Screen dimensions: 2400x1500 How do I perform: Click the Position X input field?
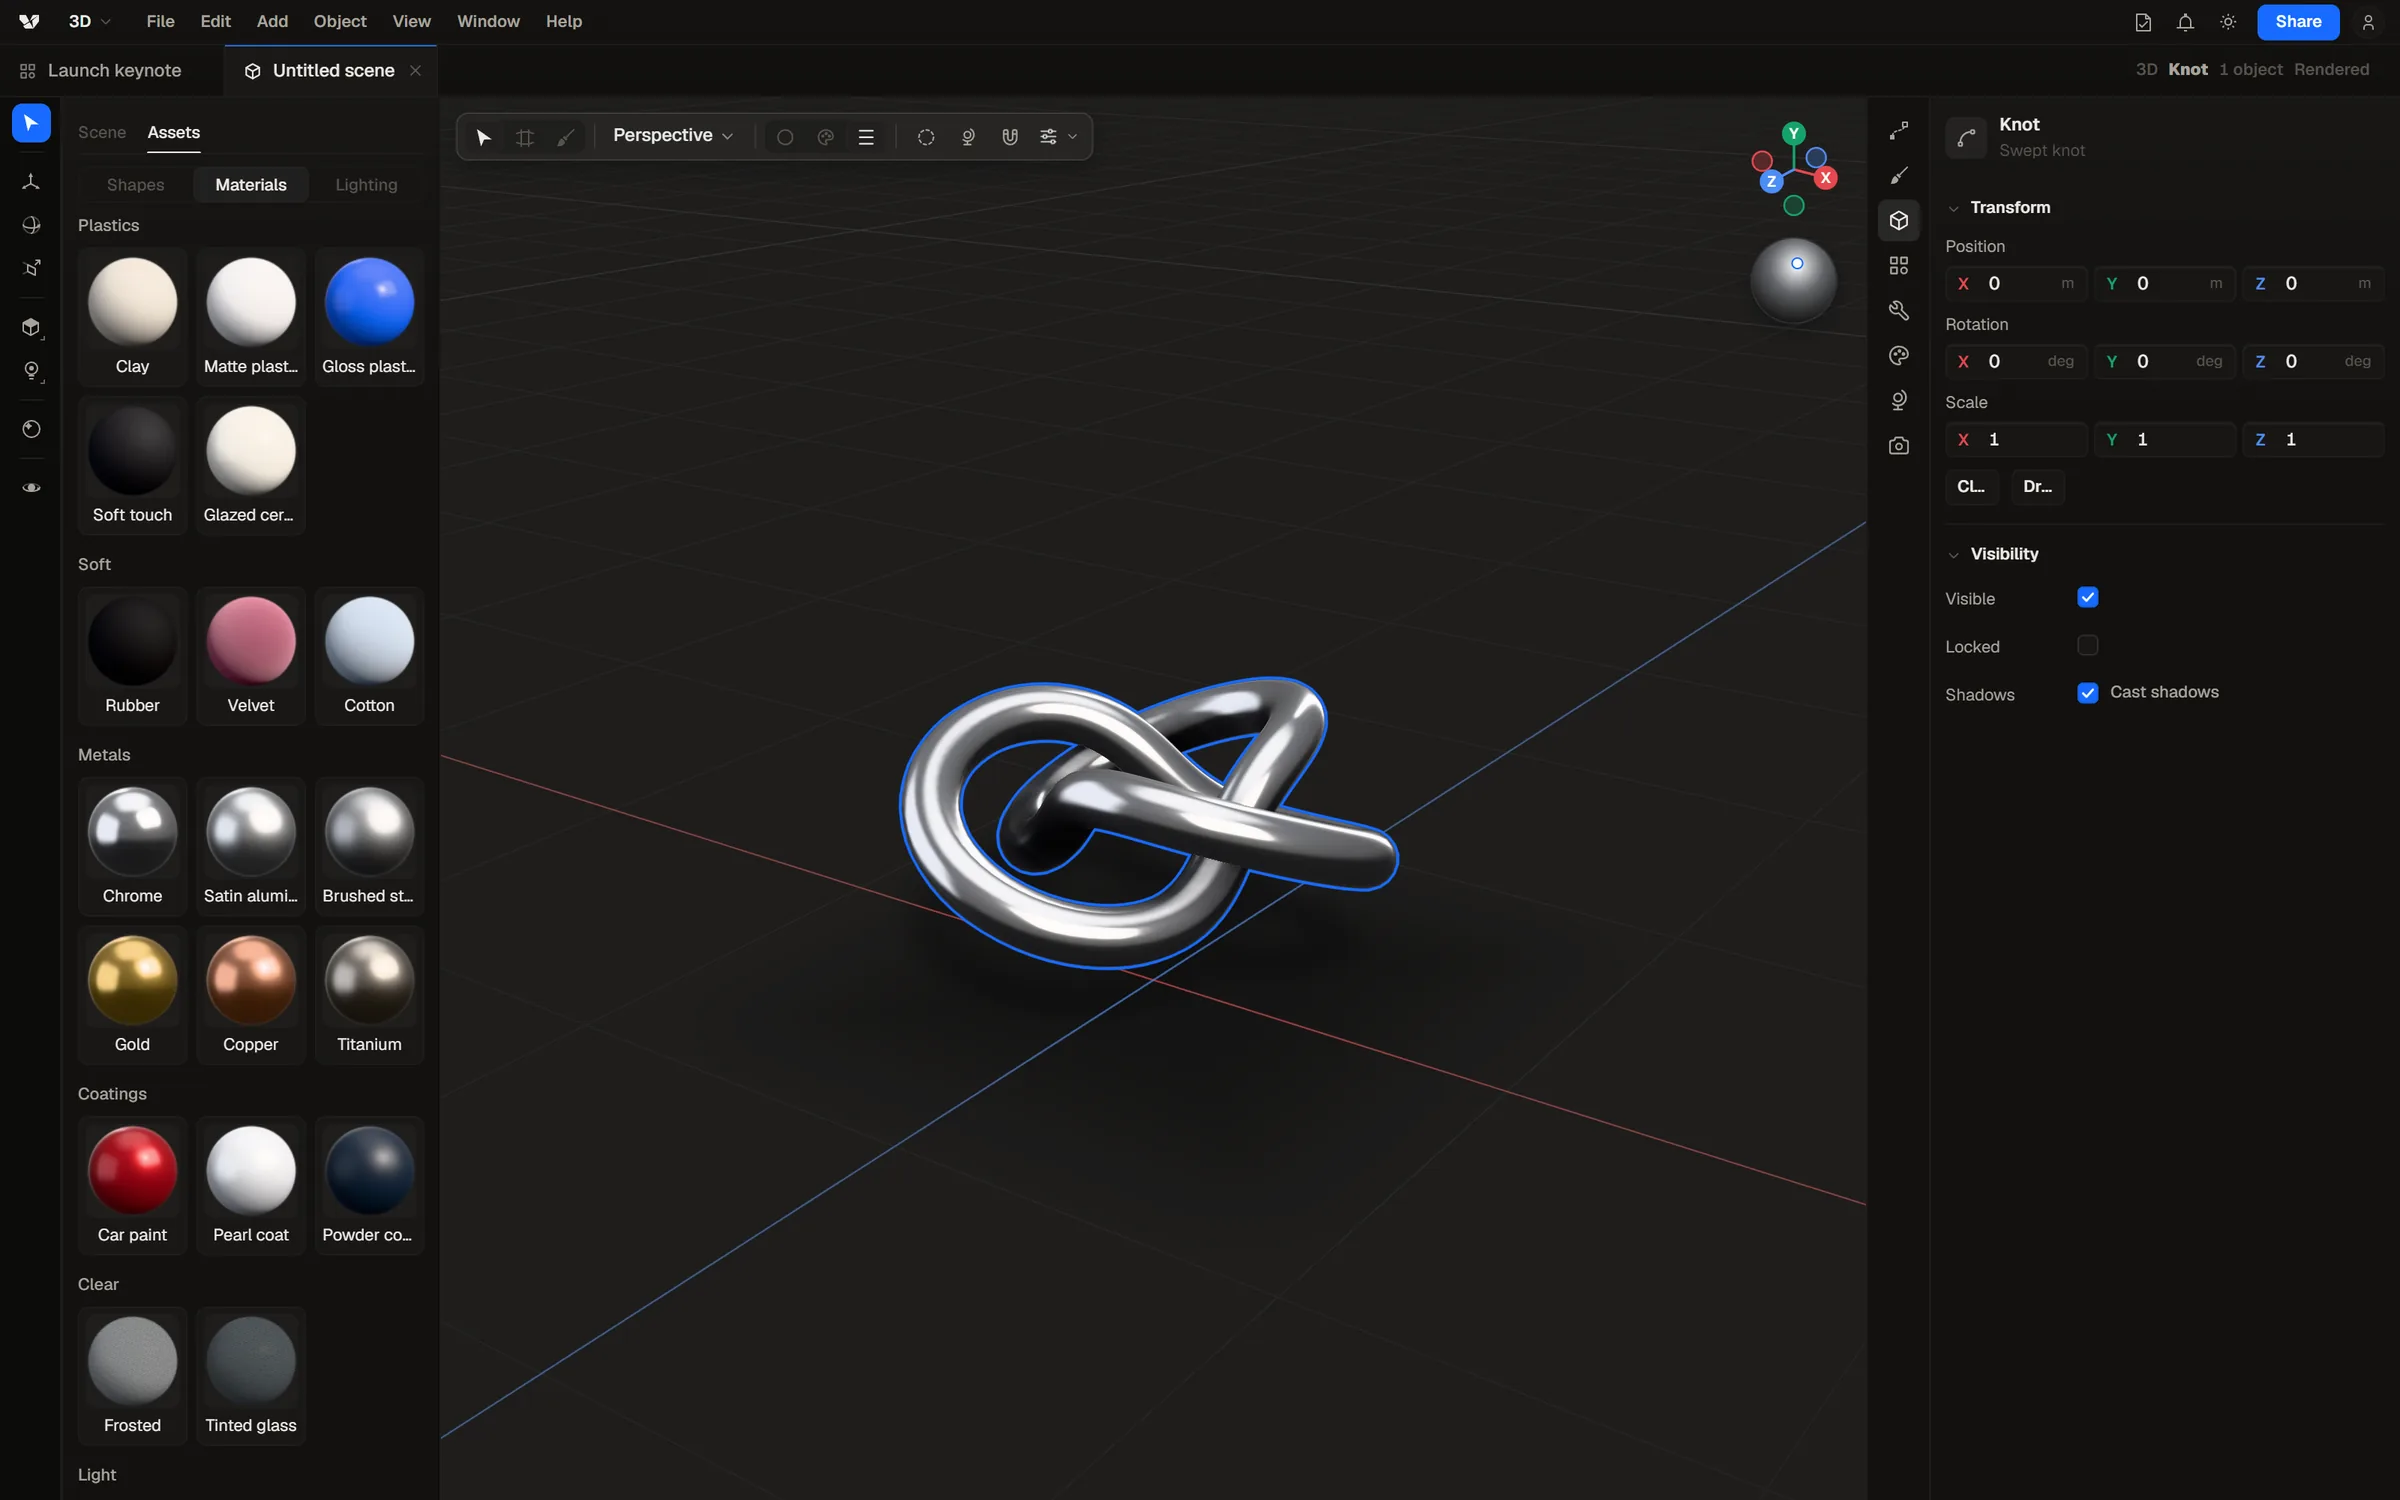[2016, 284]
